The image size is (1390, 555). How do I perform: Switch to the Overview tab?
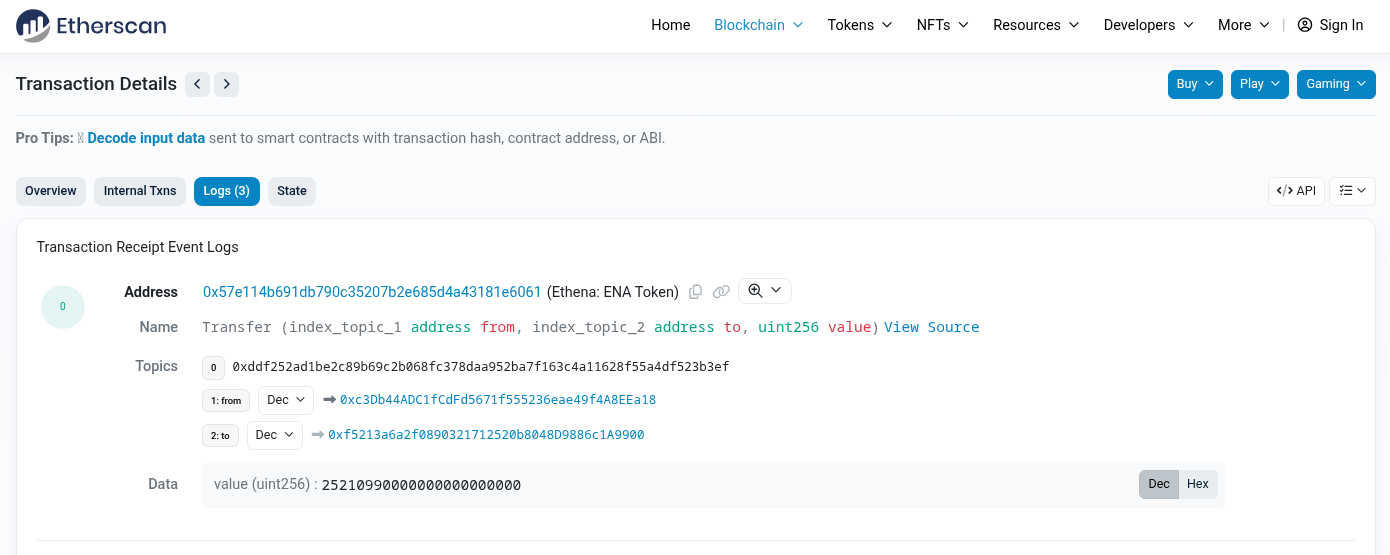(x=51, y=191)
